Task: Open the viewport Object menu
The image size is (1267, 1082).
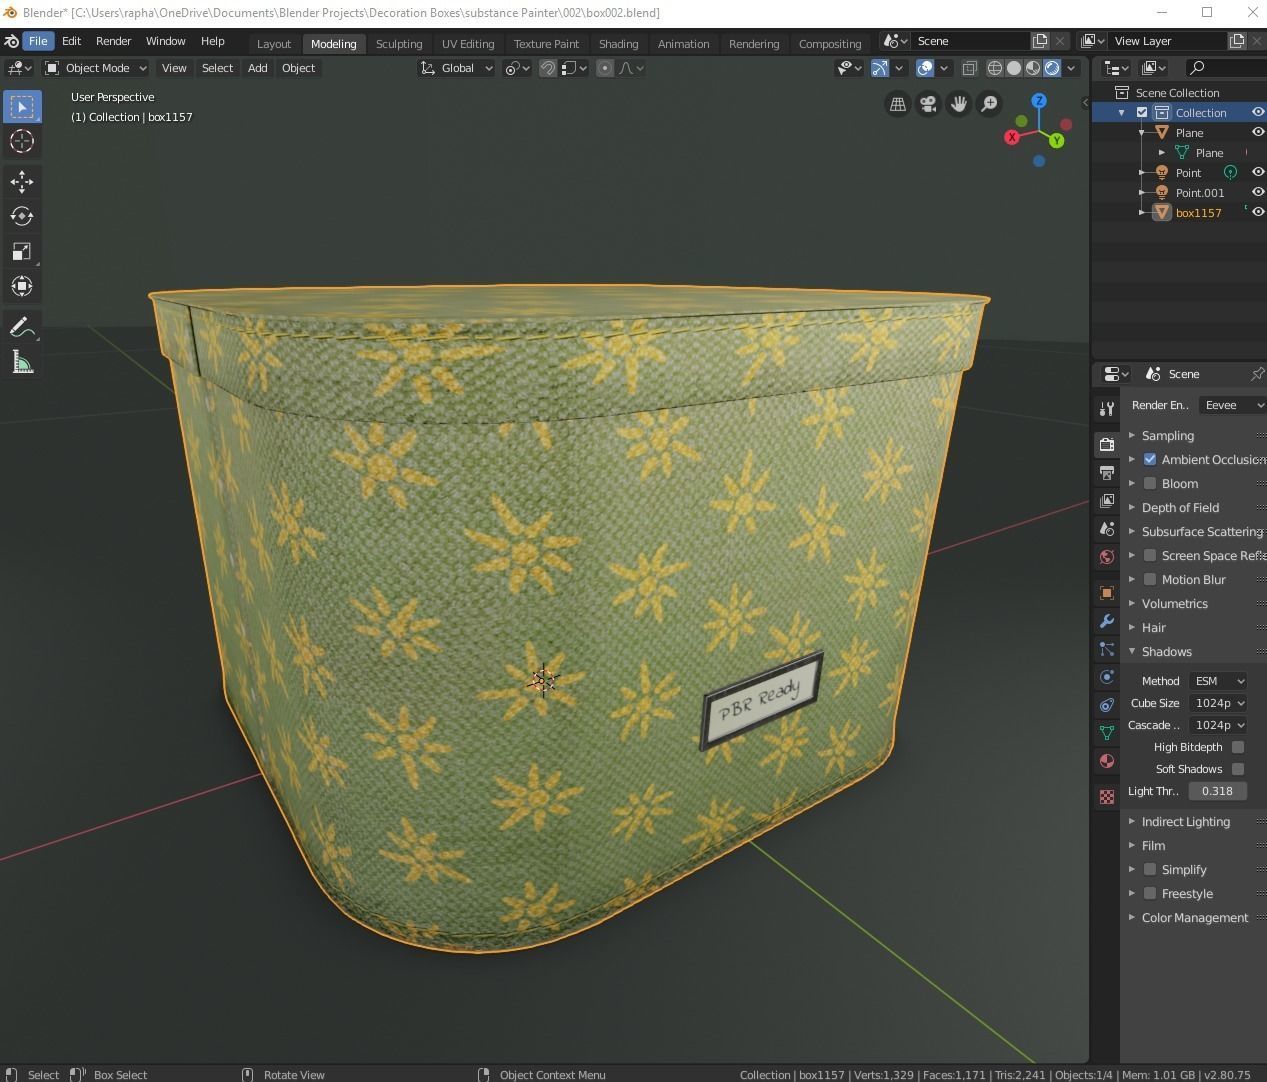Action: click(298, 68)
